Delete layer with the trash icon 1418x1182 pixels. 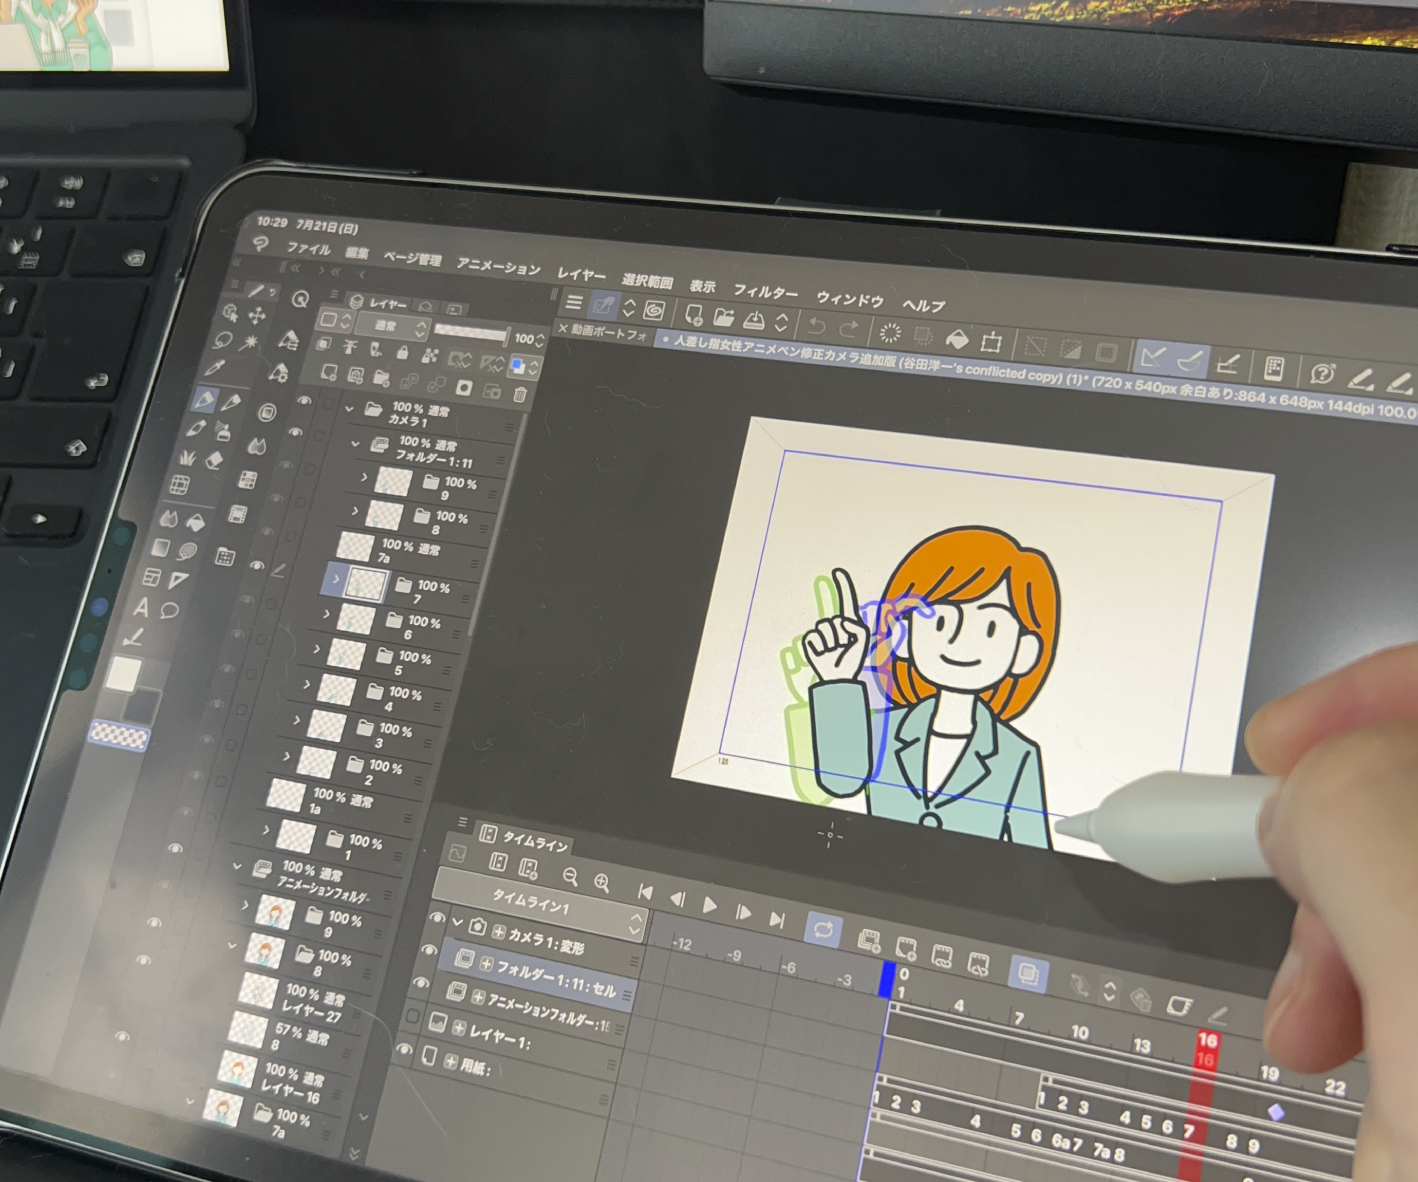point(520,394)
